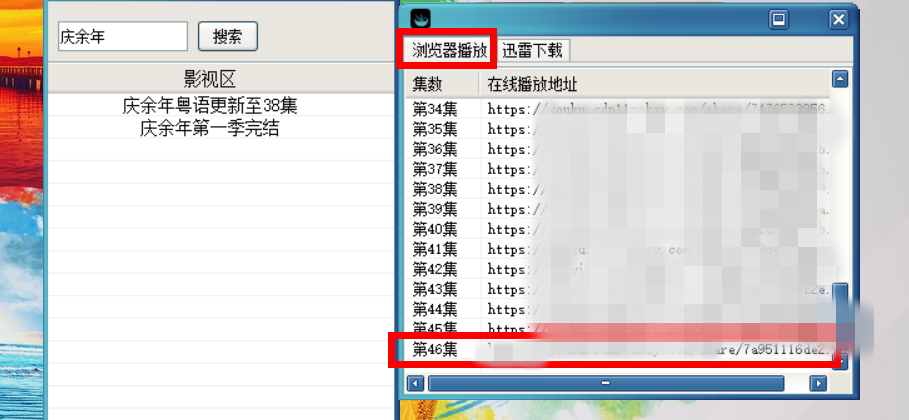Viewport: 909px width, 420px height.
Task: Click the app icon in popup title bar
Action: 421,18
